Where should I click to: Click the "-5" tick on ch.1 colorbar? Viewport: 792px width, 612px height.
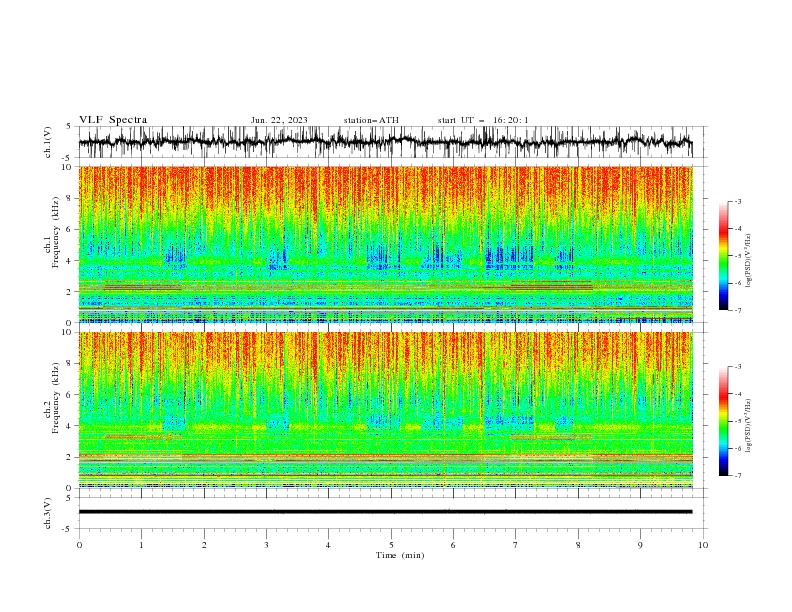(737, 256)
